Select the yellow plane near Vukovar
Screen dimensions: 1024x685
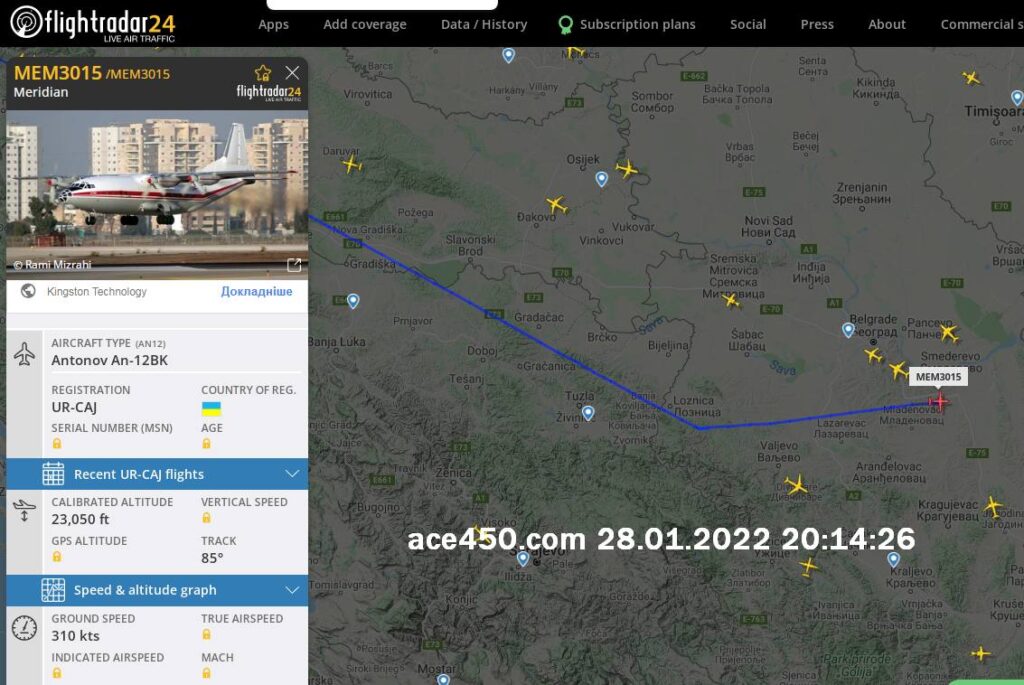coord(627,169)
